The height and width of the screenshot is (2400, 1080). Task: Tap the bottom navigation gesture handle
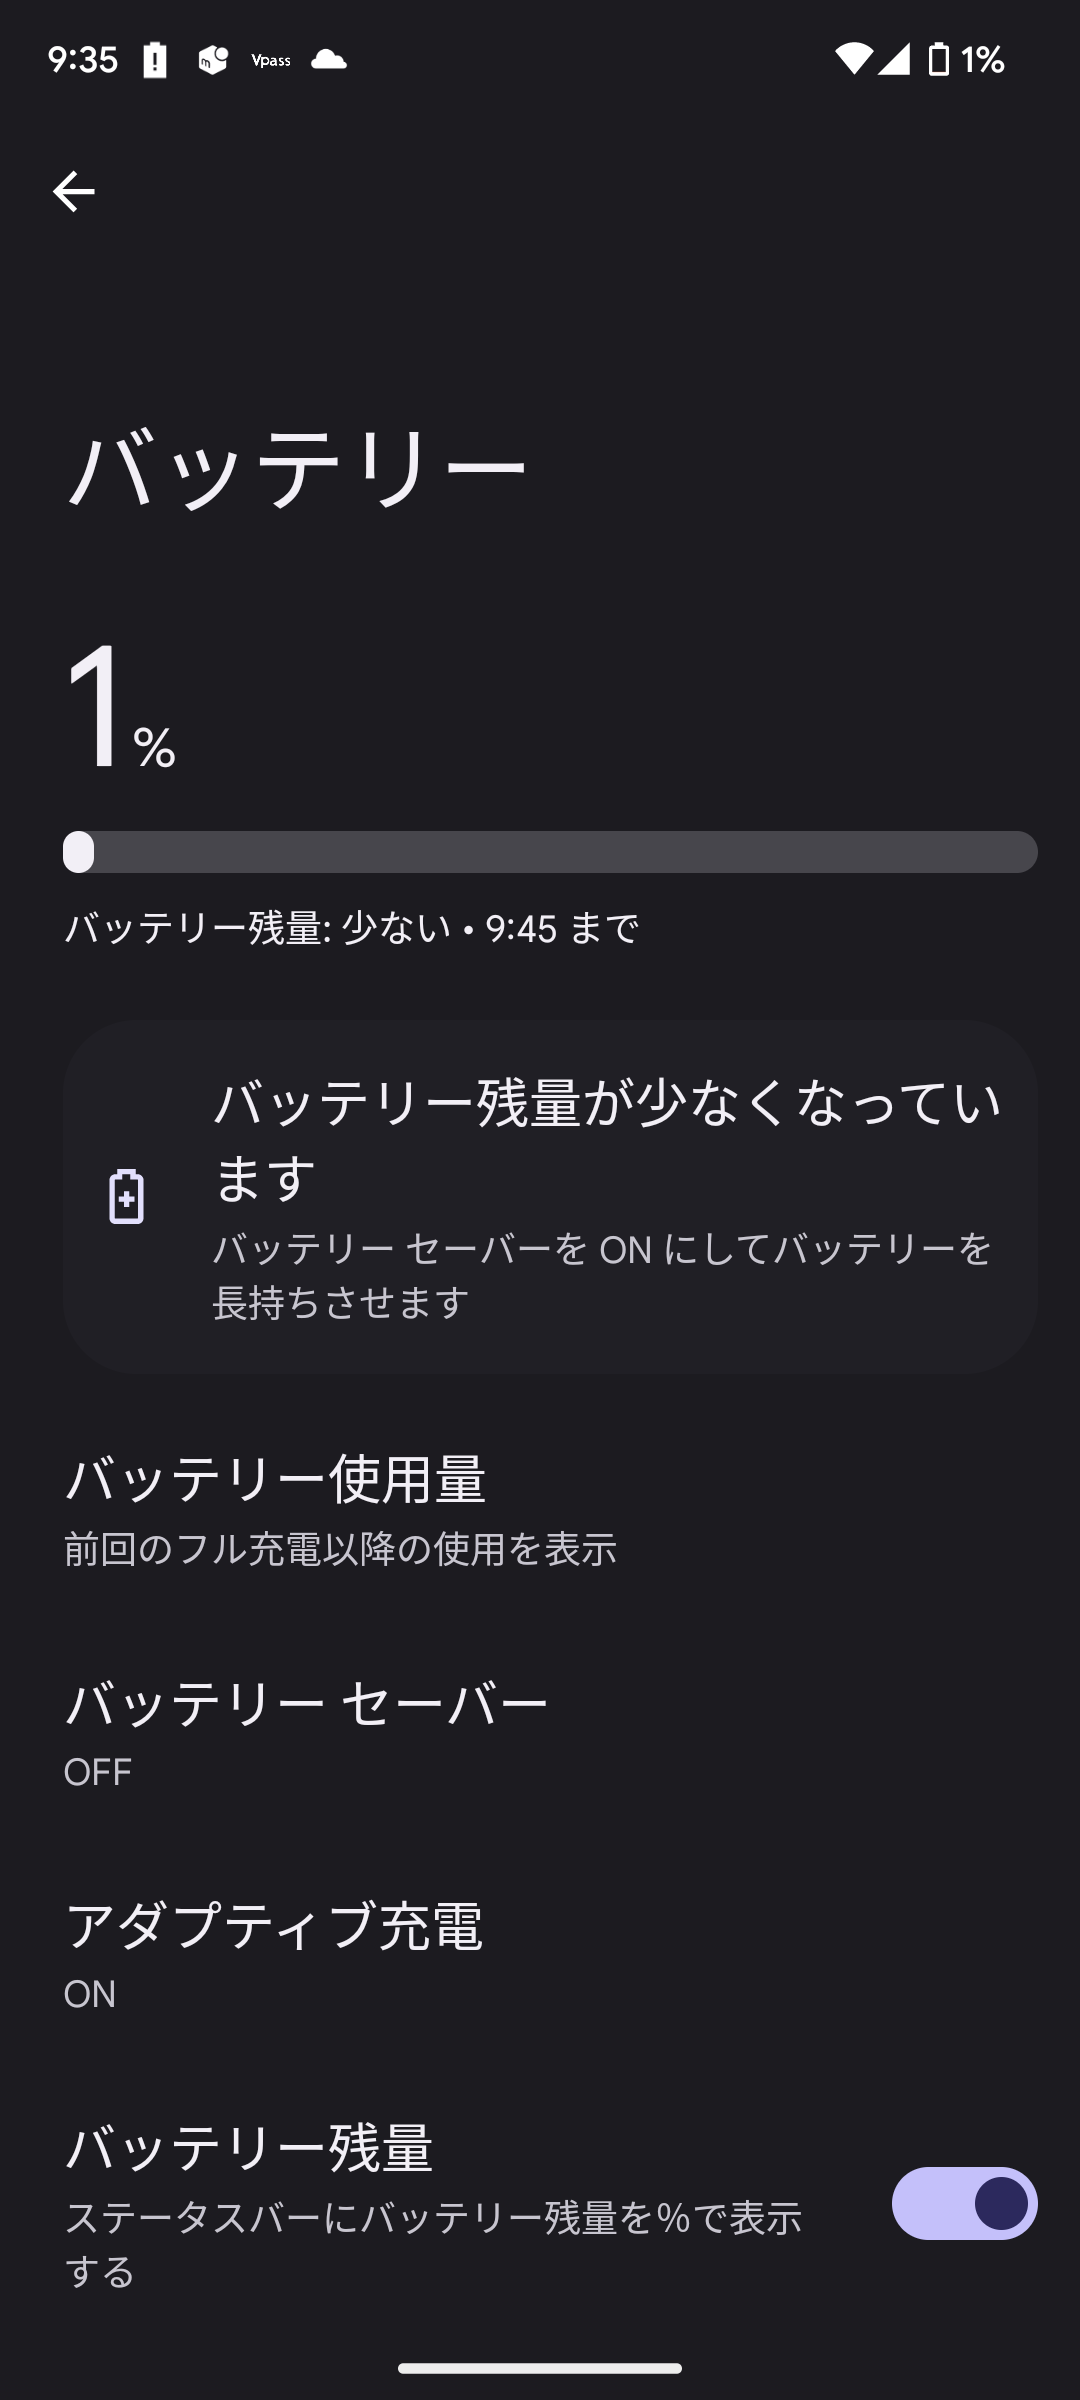tap(540, 2368)
